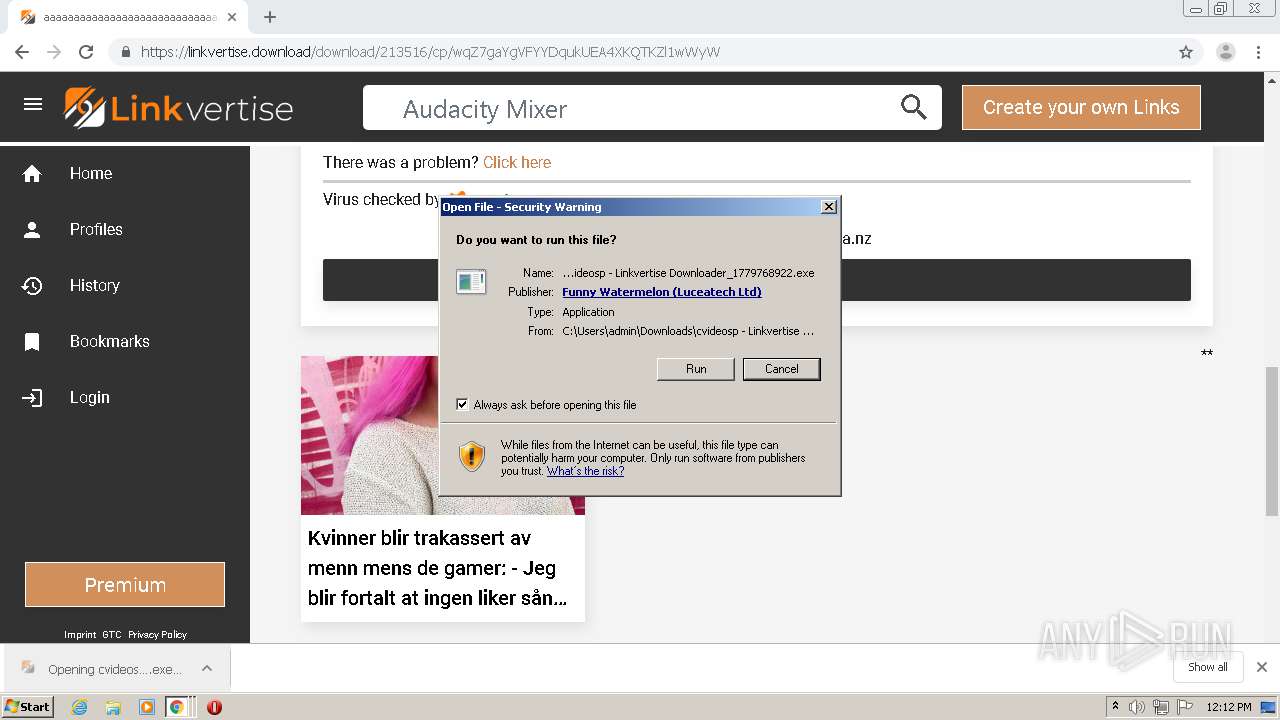Screen dimensions: 1280x720
Task: Select Home in the sidebar
Action: click(91, 174)
